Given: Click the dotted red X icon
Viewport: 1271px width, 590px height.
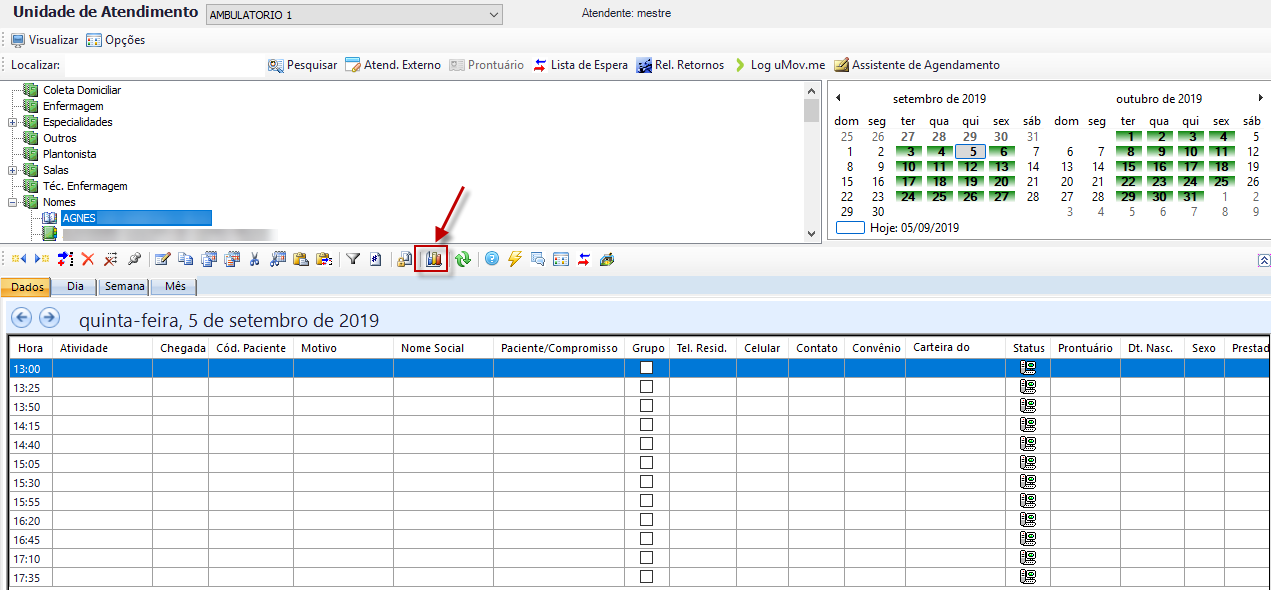Looking at the screenshot, I should pos(111,259).
